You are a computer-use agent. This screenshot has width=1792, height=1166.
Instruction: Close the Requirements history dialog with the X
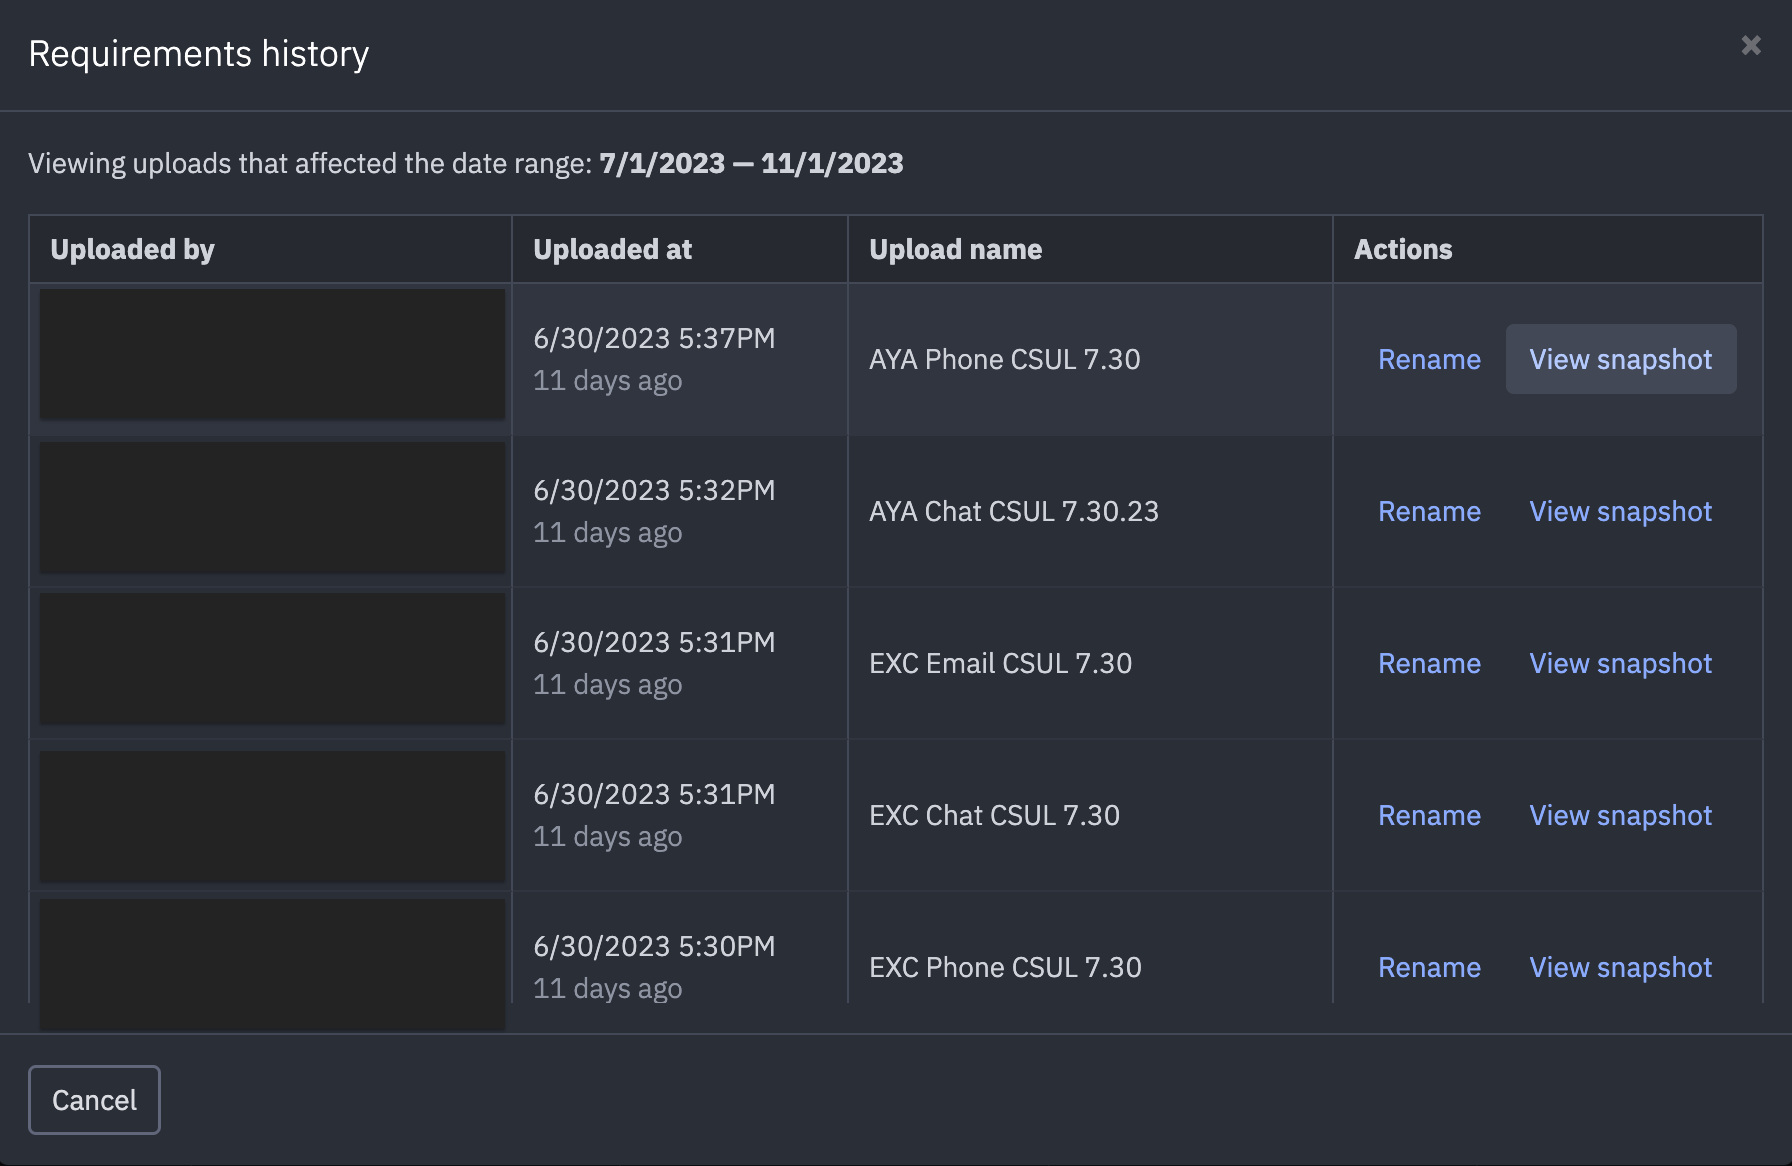1750,45
